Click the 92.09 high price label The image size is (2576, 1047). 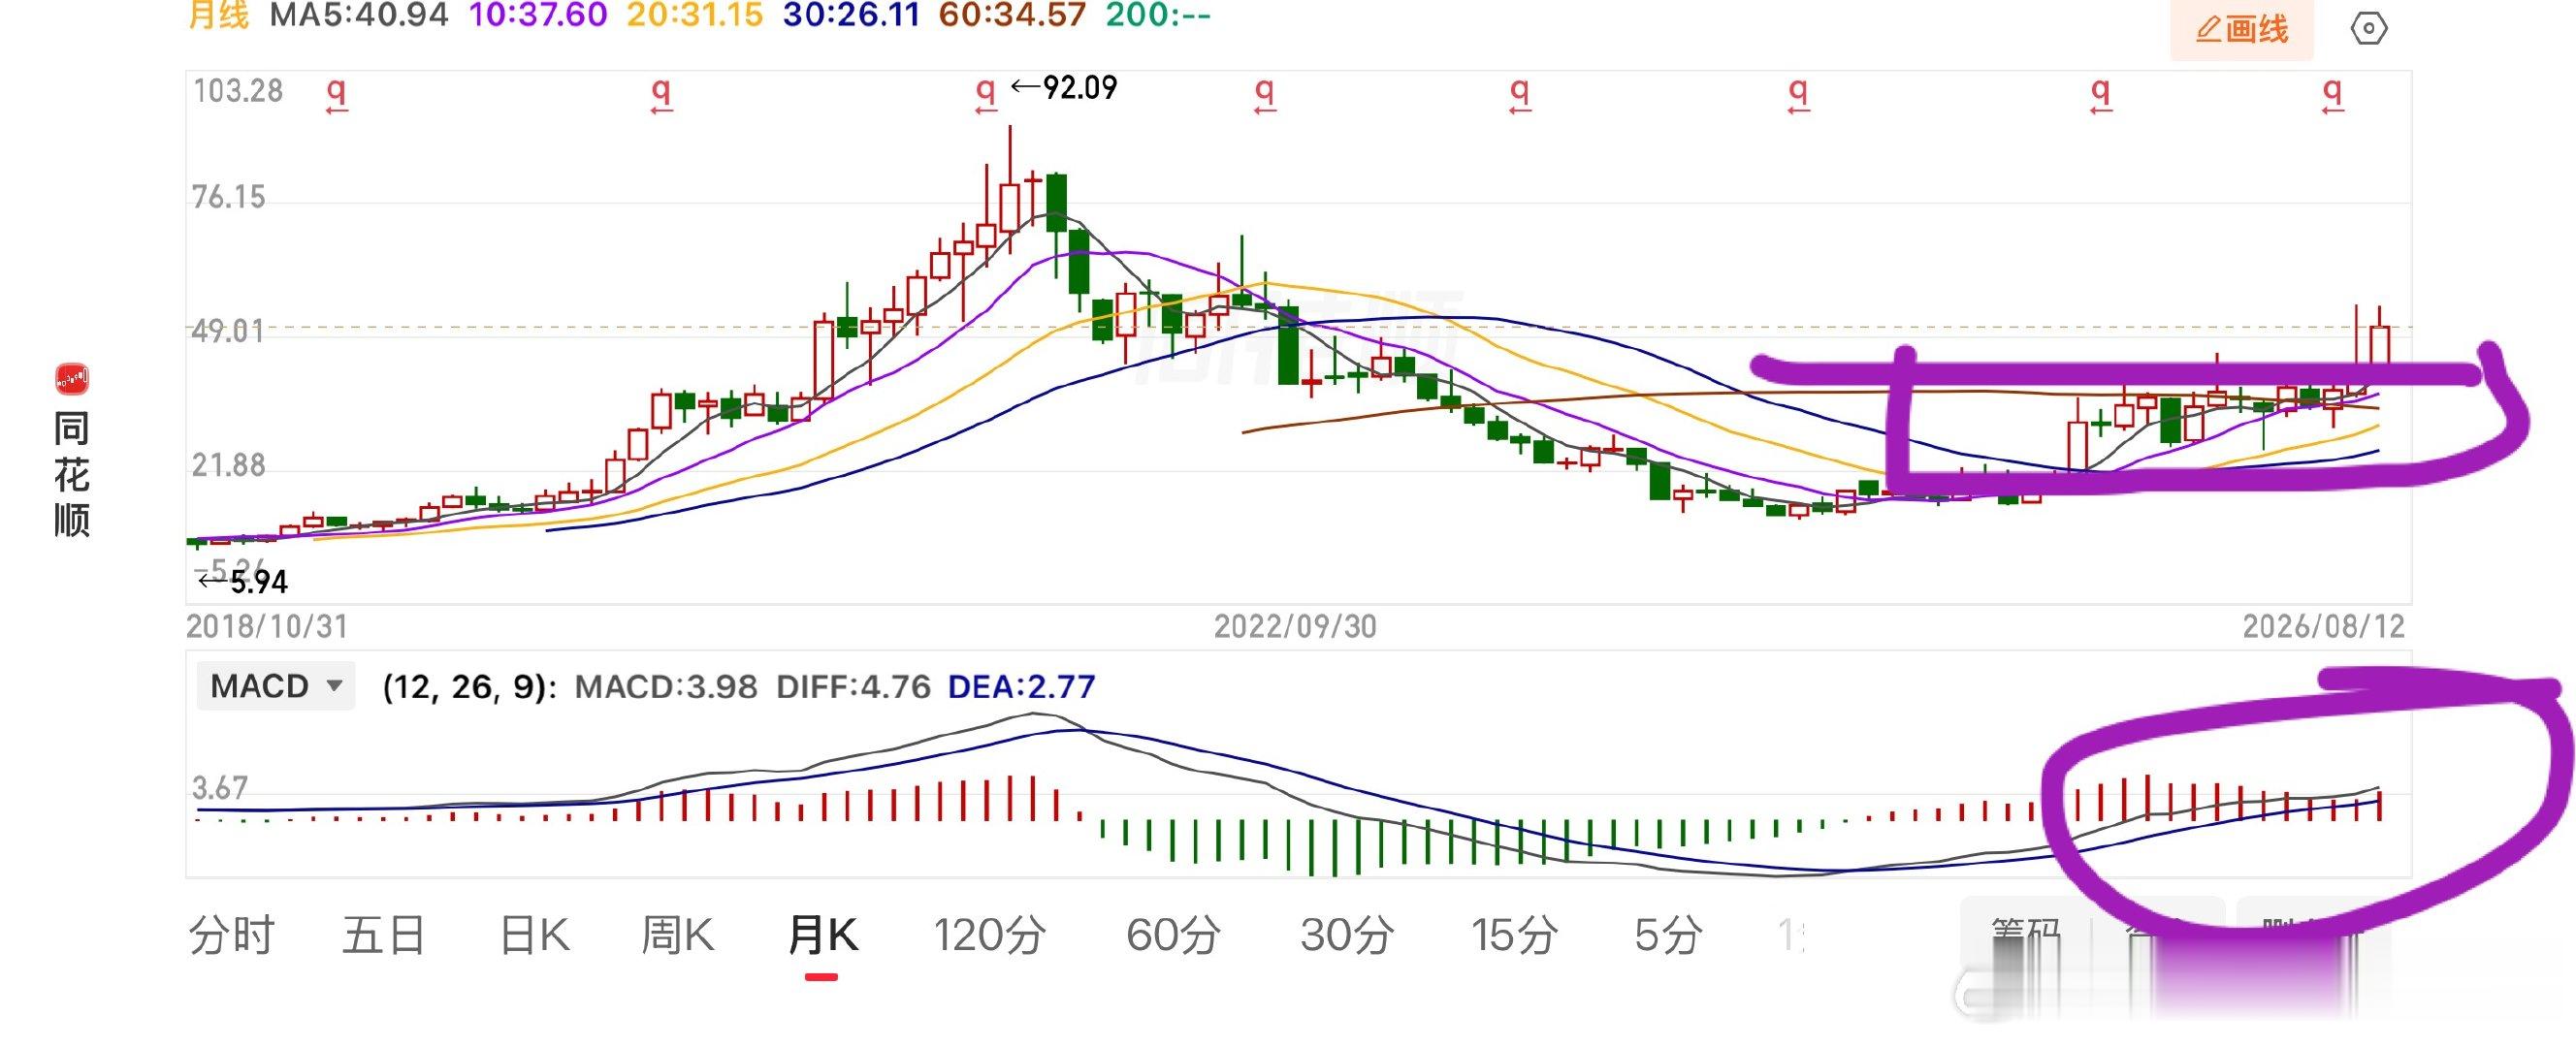[1080, 88]
